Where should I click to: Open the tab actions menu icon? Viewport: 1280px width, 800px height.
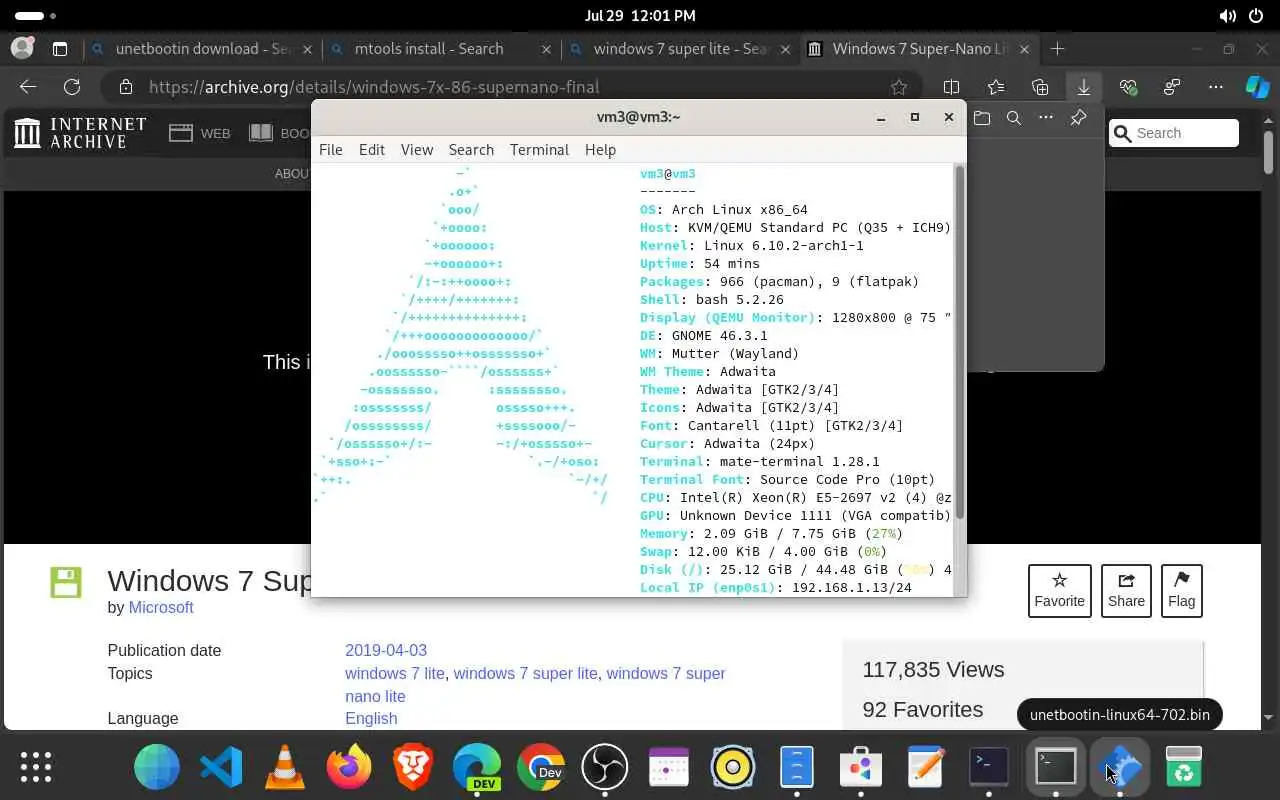[60, 48]
